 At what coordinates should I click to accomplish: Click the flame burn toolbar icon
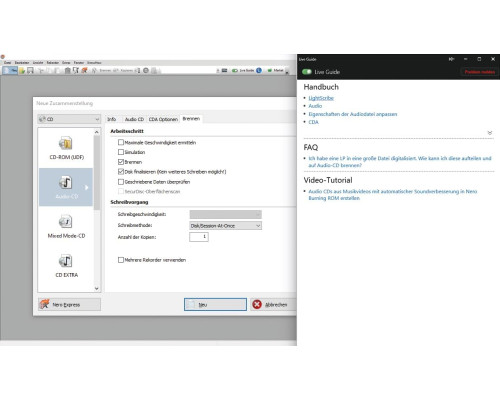[x=85, y=70]
